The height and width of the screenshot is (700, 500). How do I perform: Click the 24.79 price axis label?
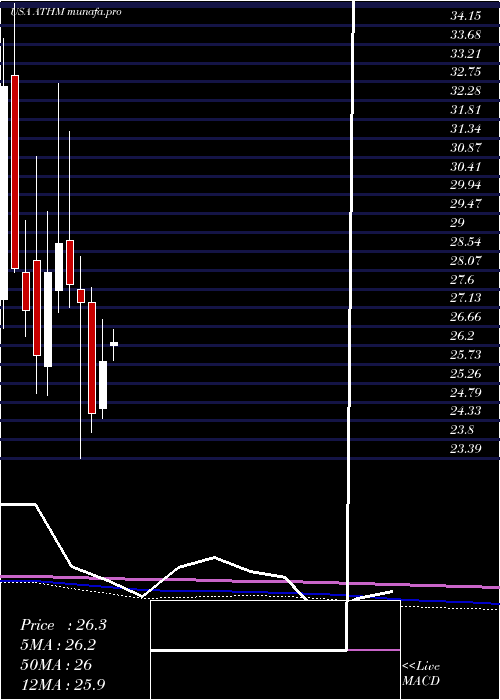click(x=466, y=392)
